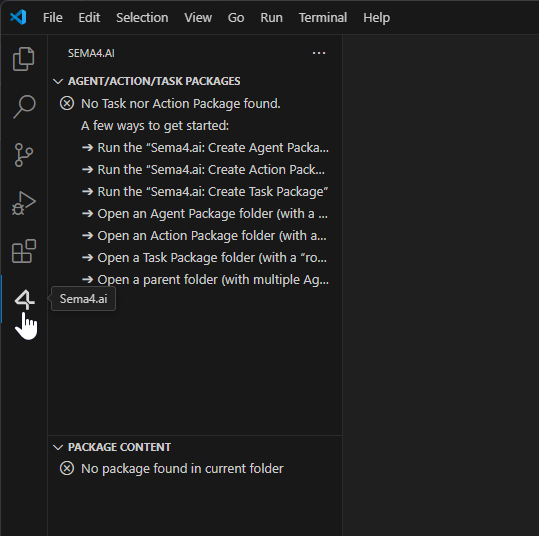
Task: Open the Edit menu
Action: pyautogui.click(x=89, y=18)
